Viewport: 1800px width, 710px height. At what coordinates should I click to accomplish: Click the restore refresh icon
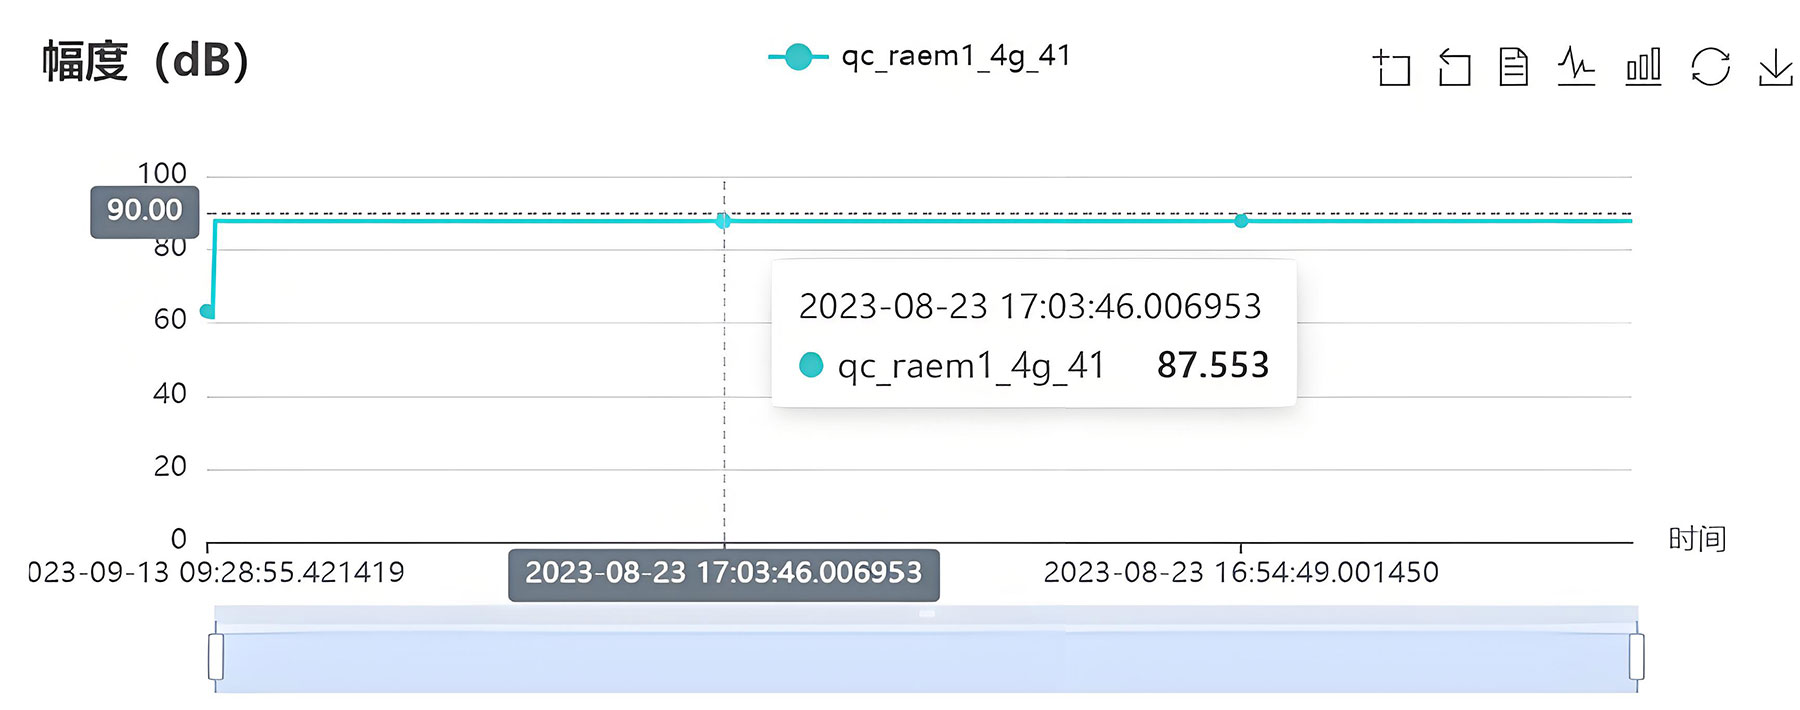(1710, 67)
